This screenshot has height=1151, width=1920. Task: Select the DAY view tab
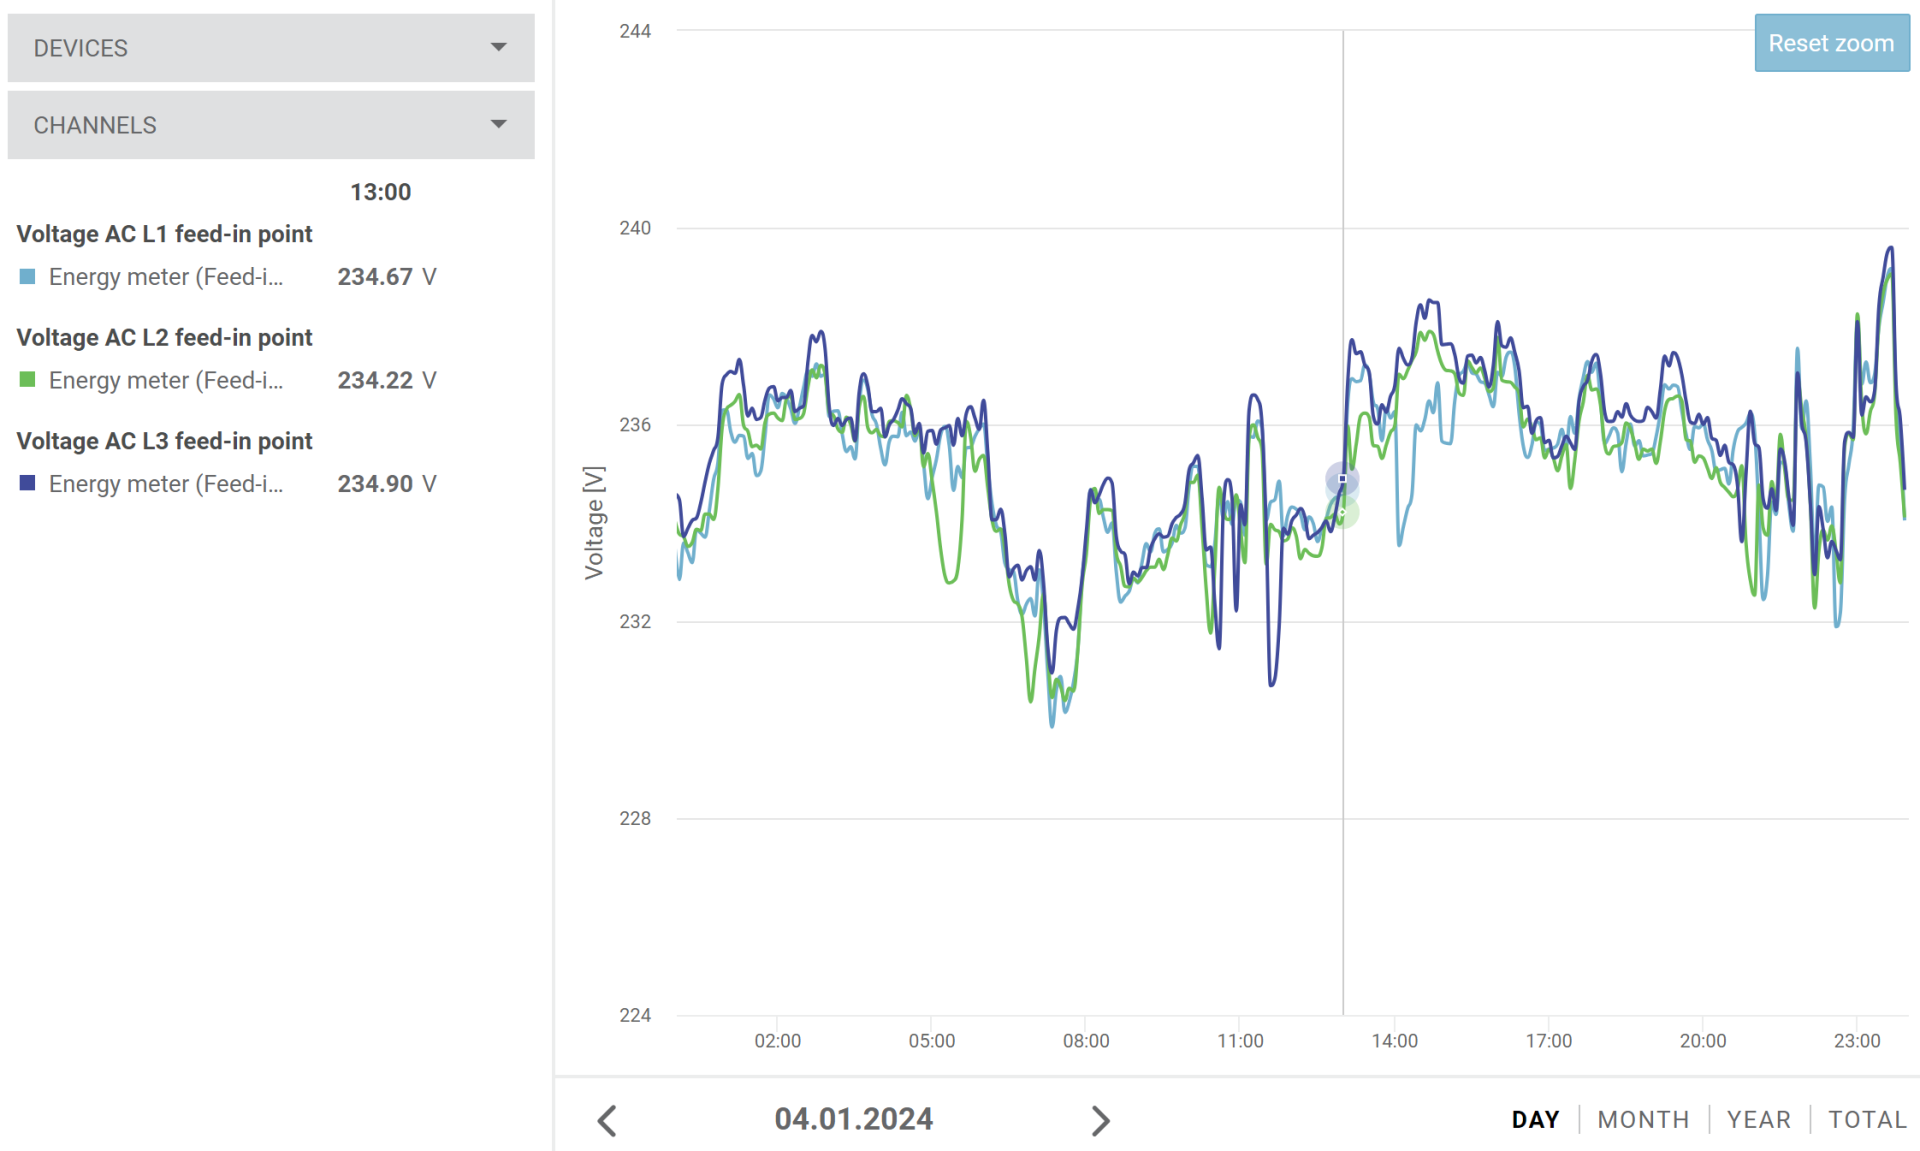[x=1535, y=1119]
